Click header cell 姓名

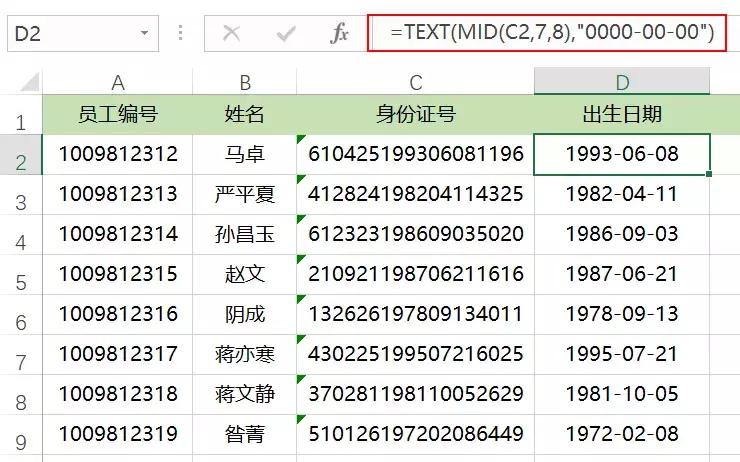click(x=244, y=115)
